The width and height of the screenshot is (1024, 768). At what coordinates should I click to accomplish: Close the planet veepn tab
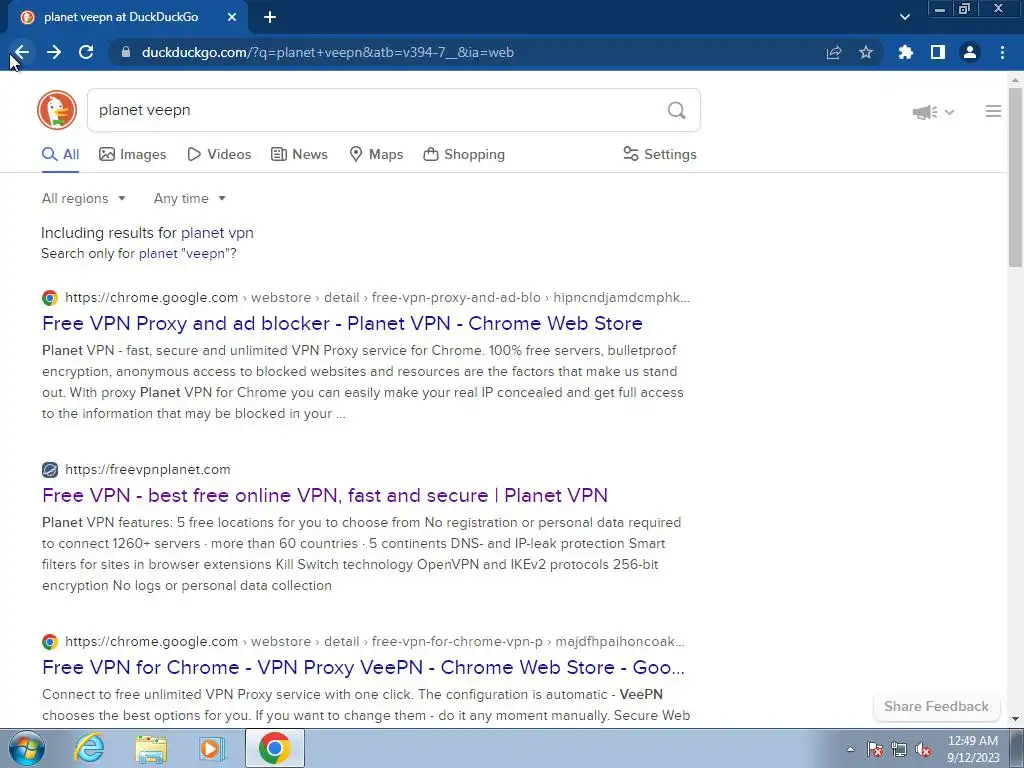click(232, 18)
